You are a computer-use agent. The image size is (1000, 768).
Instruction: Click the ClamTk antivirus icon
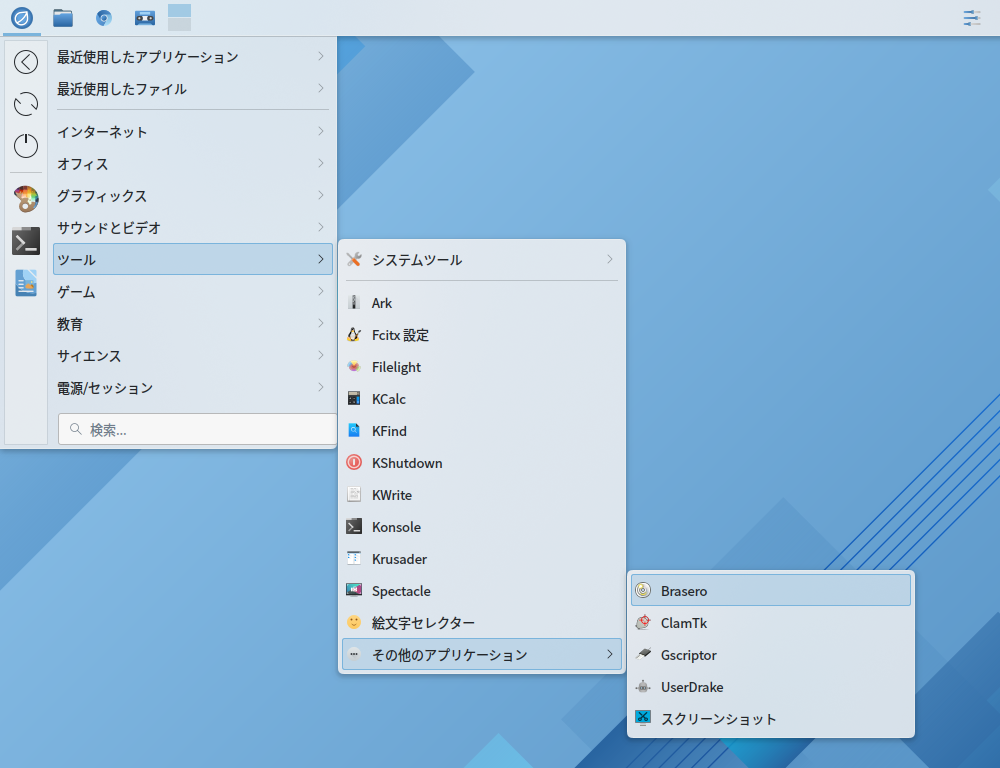[x=643, y=623]
